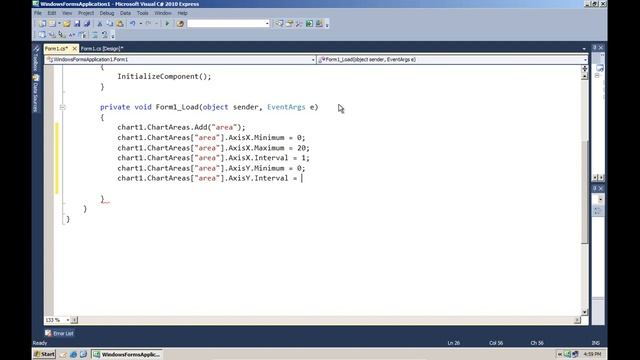Click the Undo arrow icon
Screen dimensions: 640x360
point(133,24)
